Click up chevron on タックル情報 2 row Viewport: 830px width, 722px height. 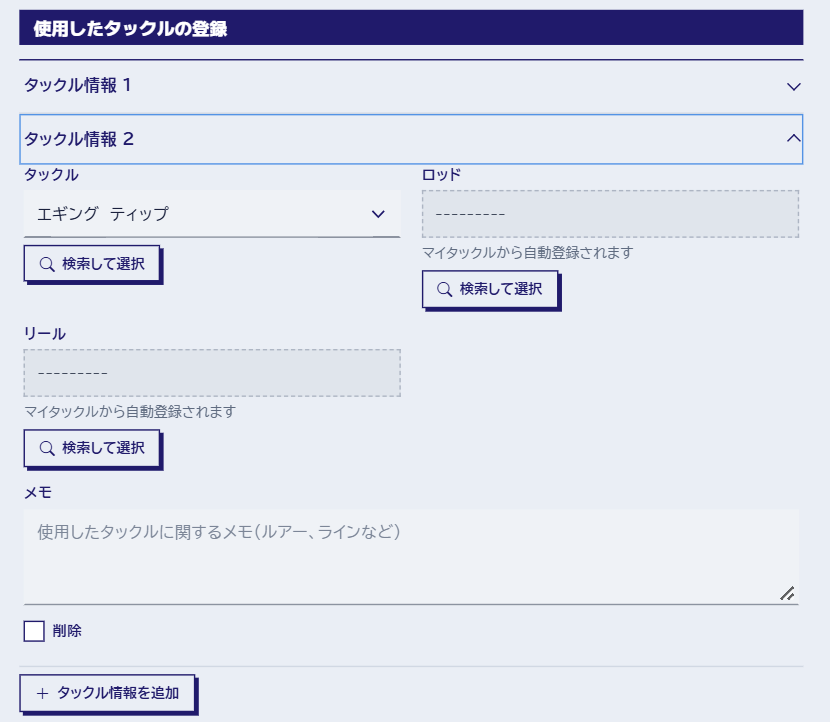click(793, 138)
